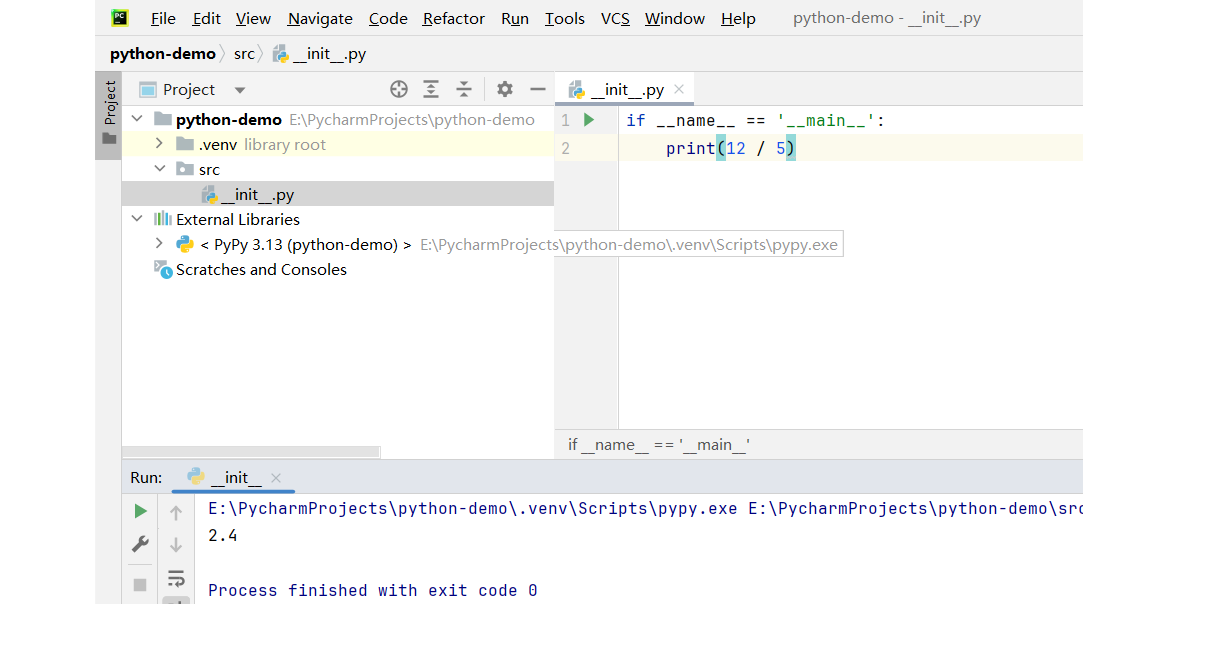Click the stop square icon
The height and width of the screenshot is (663, 1218).
140,584
